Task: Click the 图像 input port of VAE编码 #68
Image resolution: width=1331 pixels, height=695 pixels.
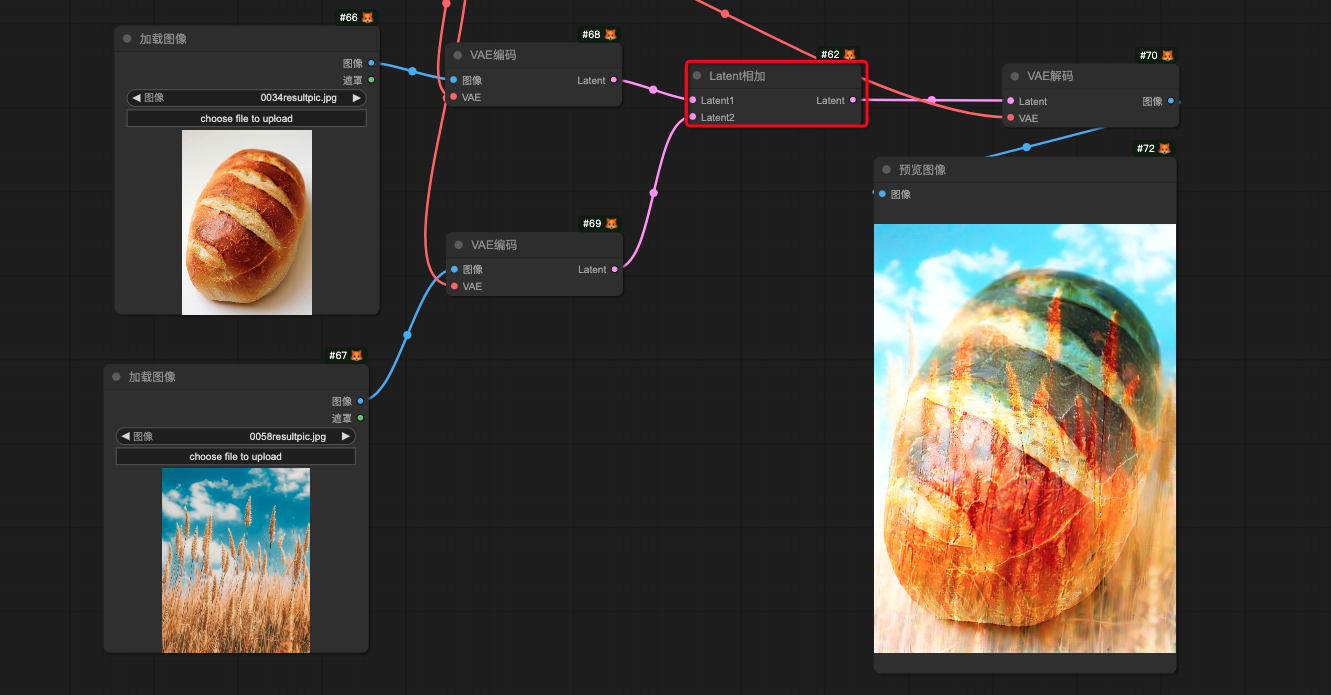Action: click(x=453, y=80)
